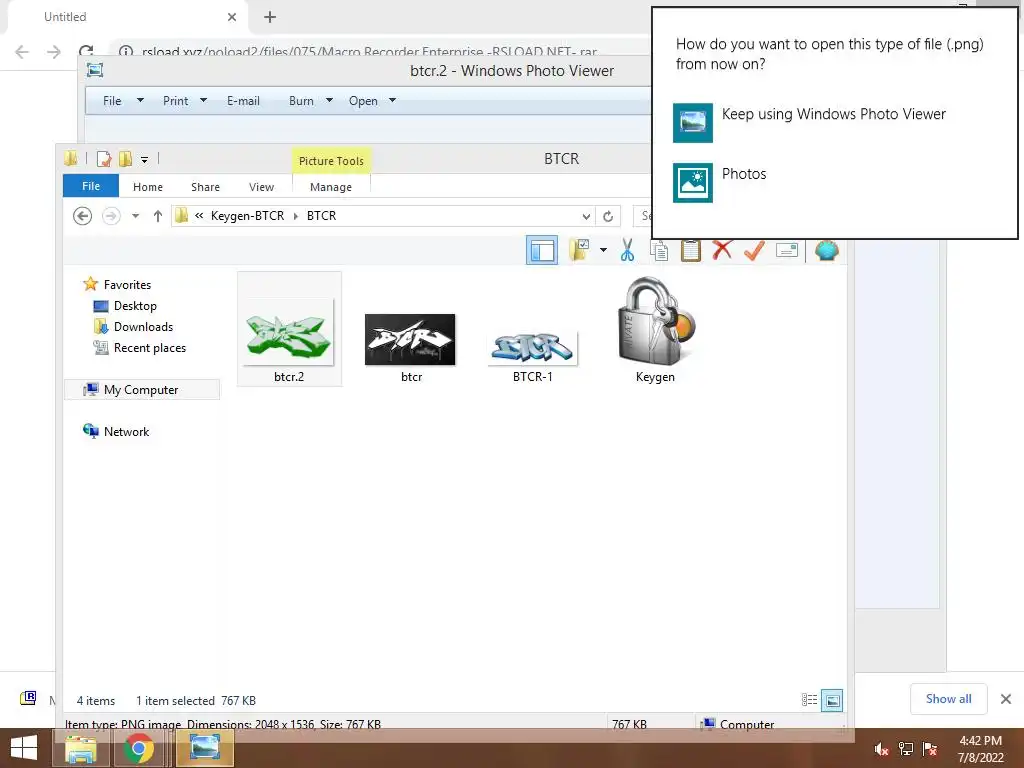Switch to Details view icon in status bar

(809, 700)
